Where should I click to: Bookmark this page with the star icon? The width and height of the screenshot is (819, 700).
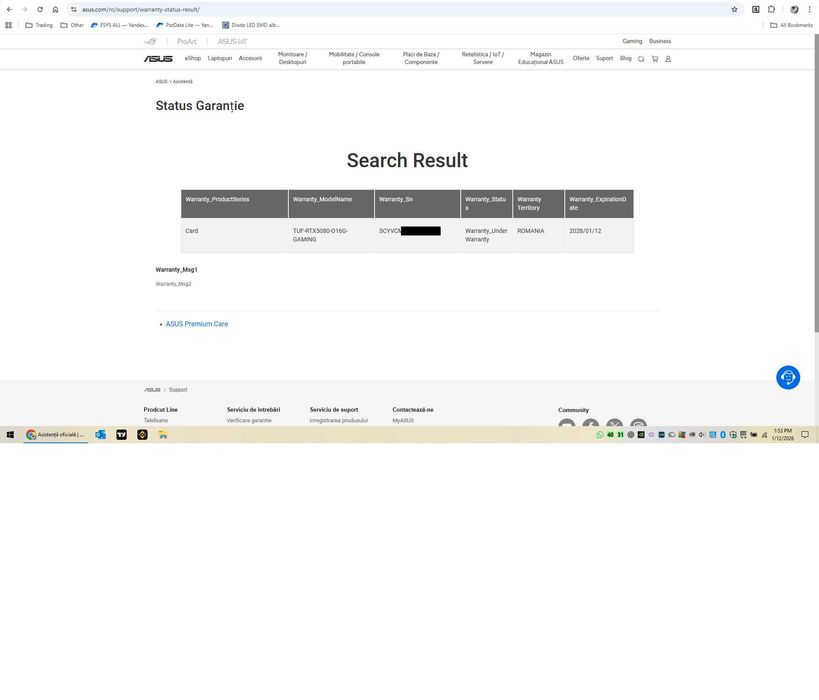point(734,9)
